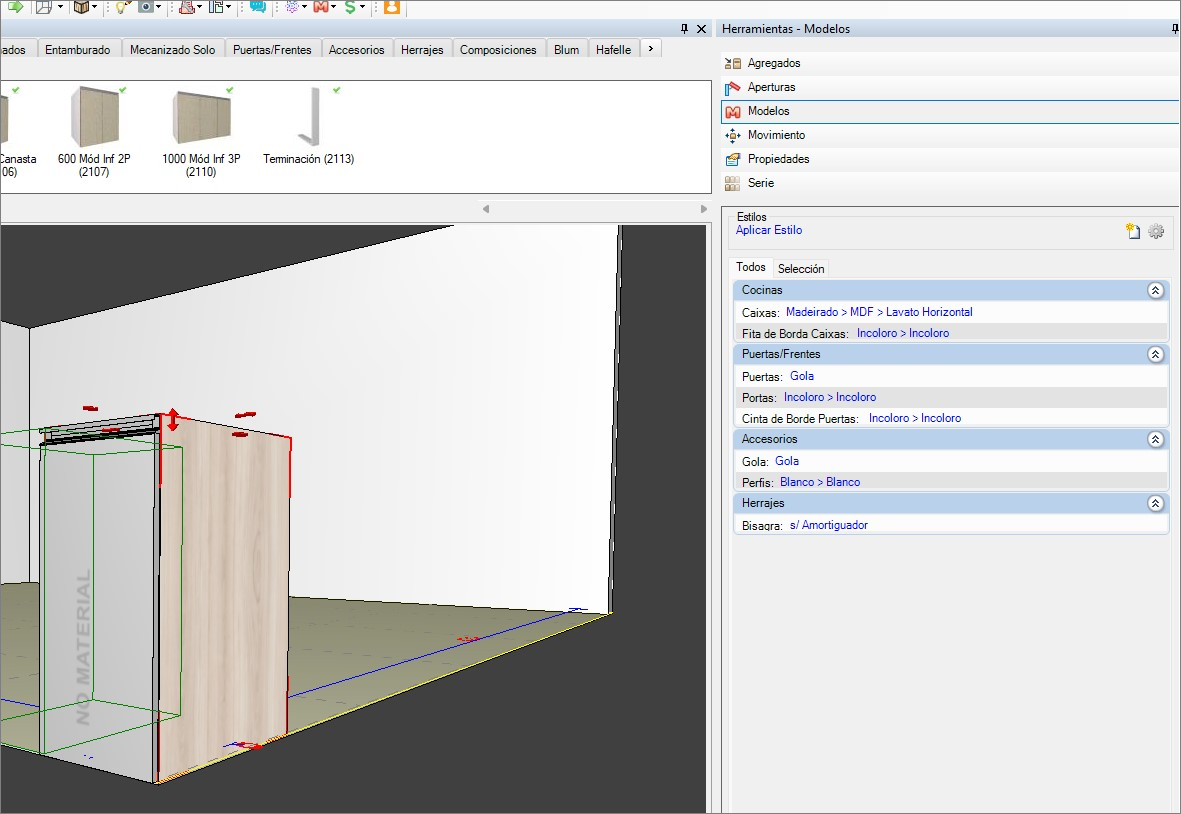Open the Agregados tool
This screenshot has width=1181, height=814.
coord(773,63)
